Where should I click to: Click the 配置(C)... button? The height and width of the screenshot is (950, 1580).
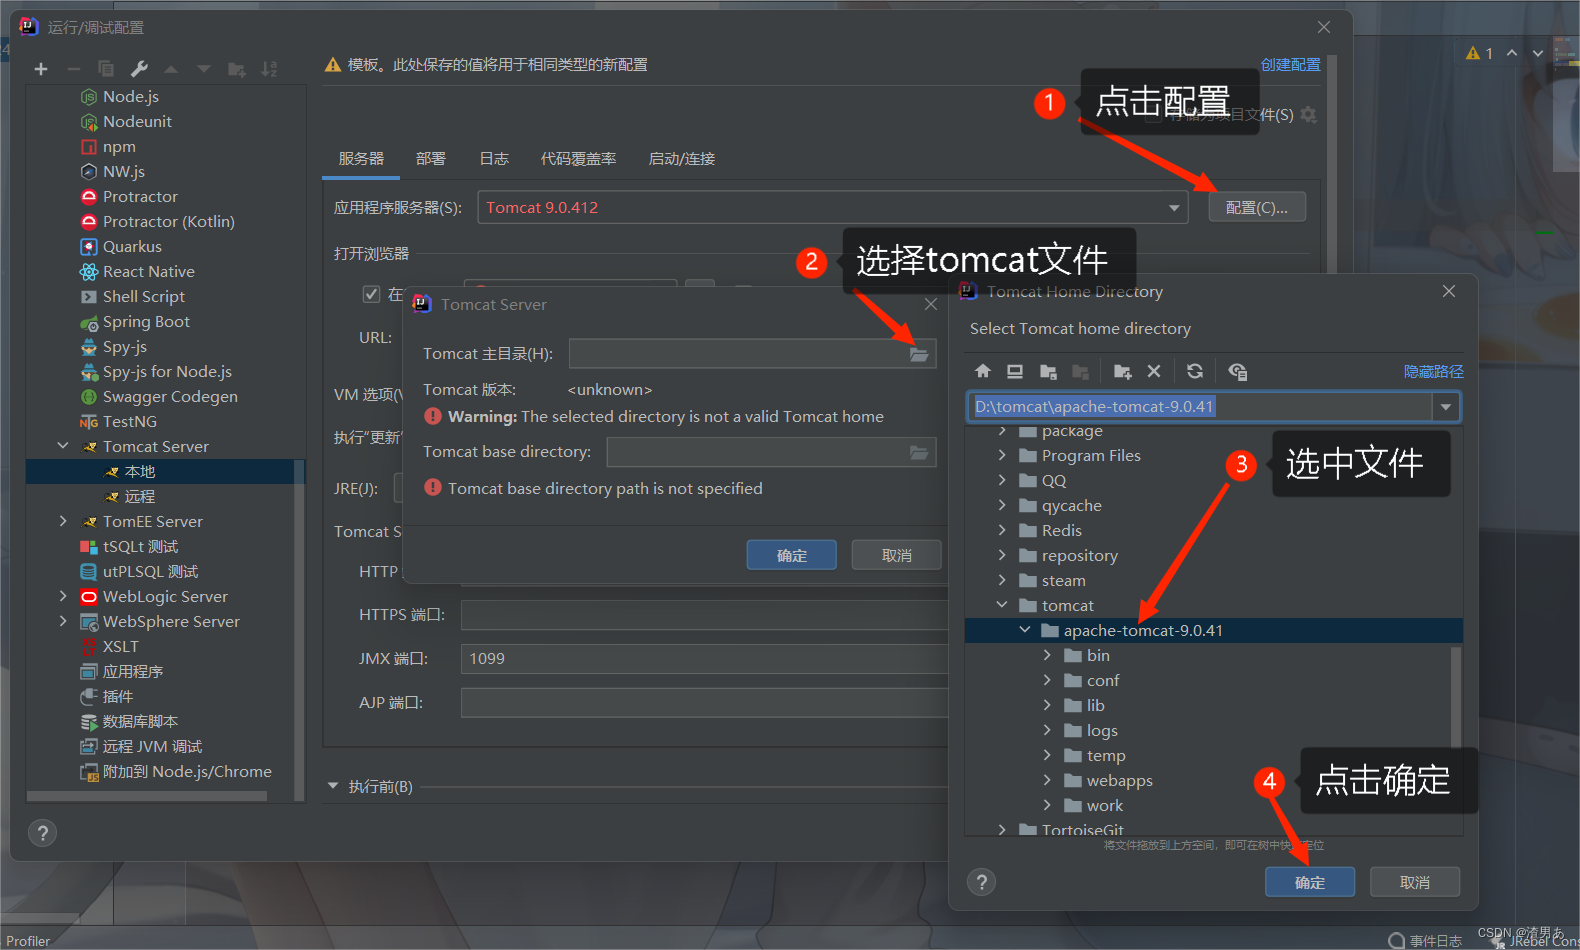pyautogui.click(x=1257, y=207)
